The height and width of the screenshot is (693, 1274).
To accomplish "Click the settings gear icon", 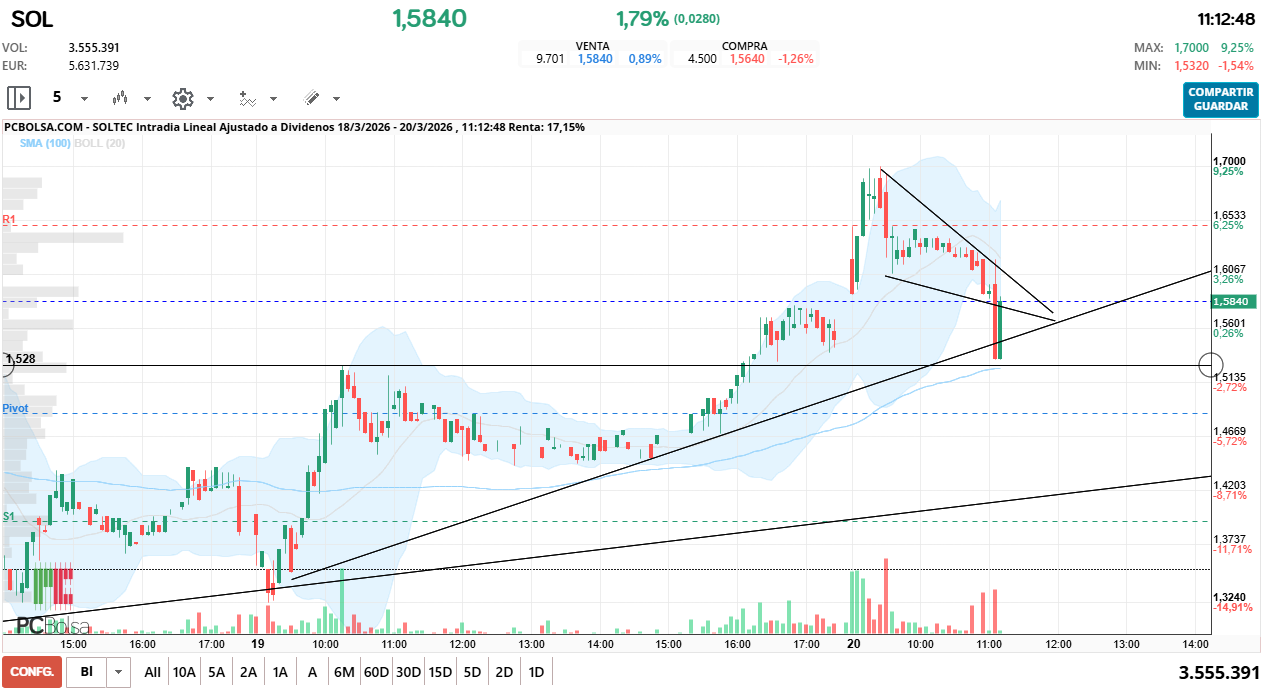I will point(182,98).
